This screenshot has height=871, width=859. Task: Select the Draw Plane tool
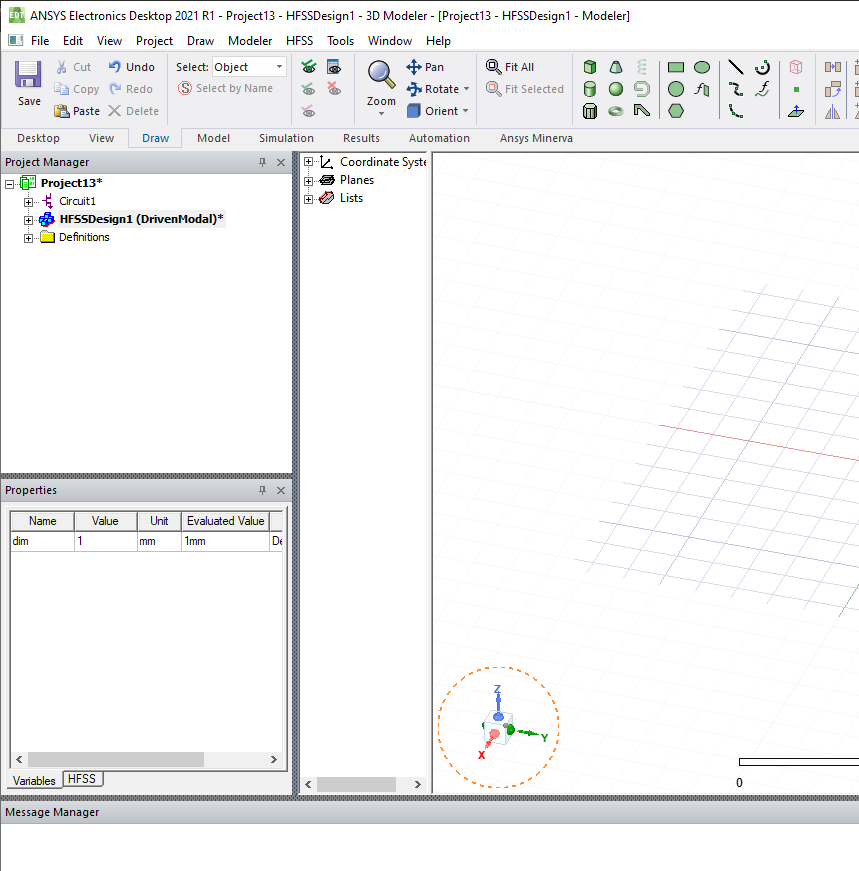(x=796, y=111)
